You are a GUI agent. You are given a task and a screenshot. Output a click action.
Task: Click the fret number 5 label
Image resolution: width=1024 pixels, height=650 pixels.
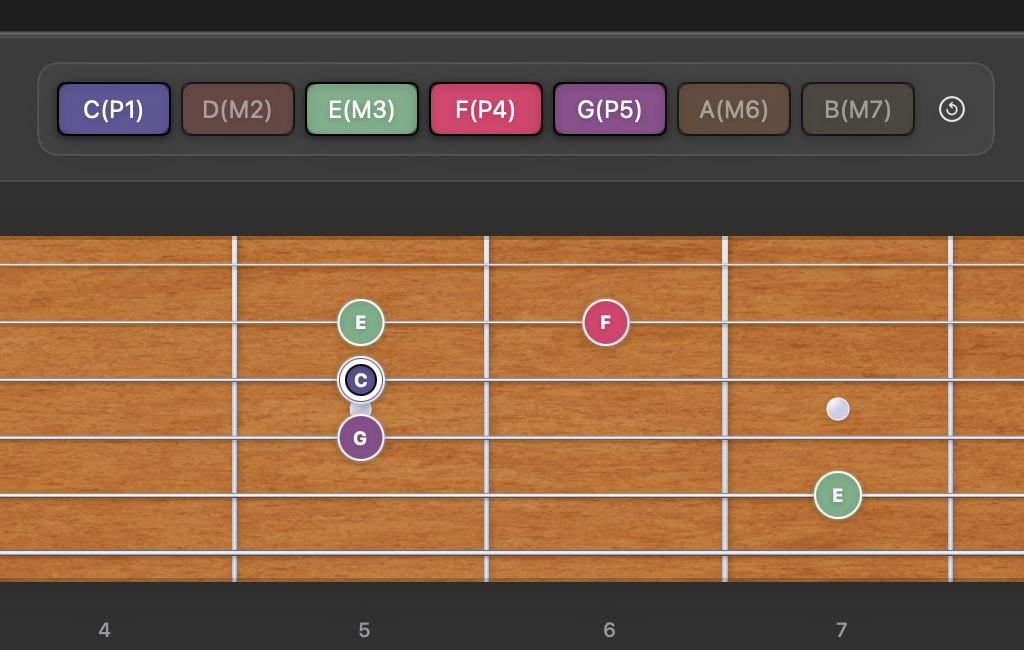(364, 630)
